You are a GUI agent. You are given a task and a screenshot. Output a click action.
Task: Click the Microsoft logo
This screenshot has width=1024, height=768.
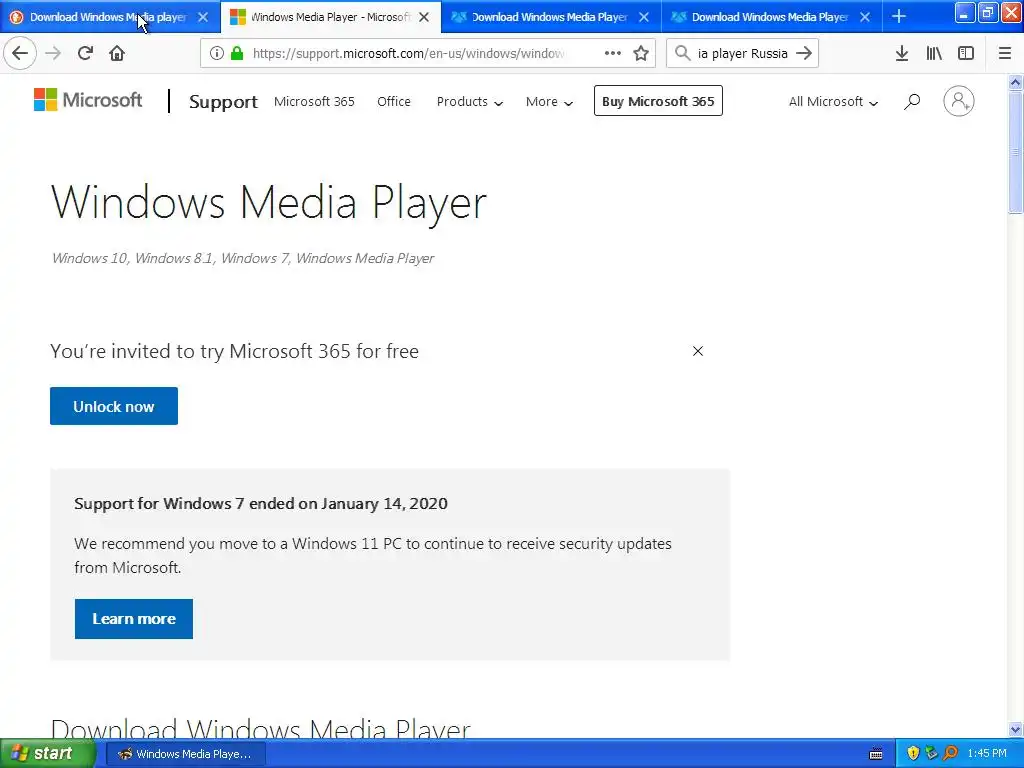[88, 100]
